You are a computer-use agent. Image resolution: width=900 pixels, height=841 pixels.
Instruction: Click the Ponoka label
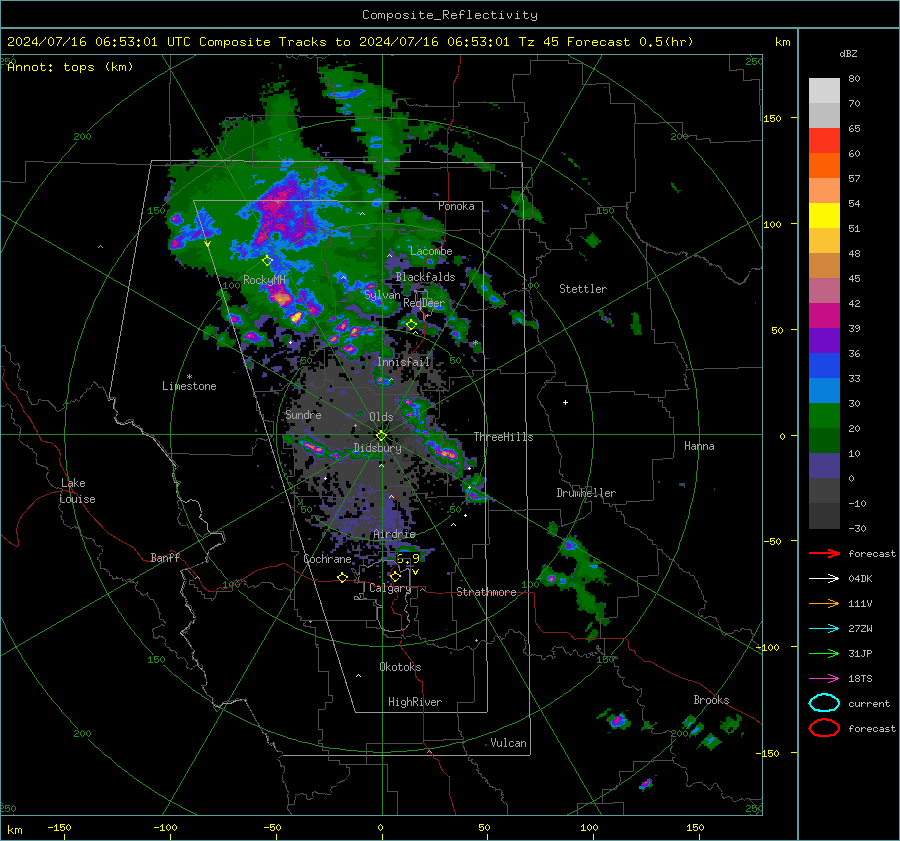(x=456, y=206)
